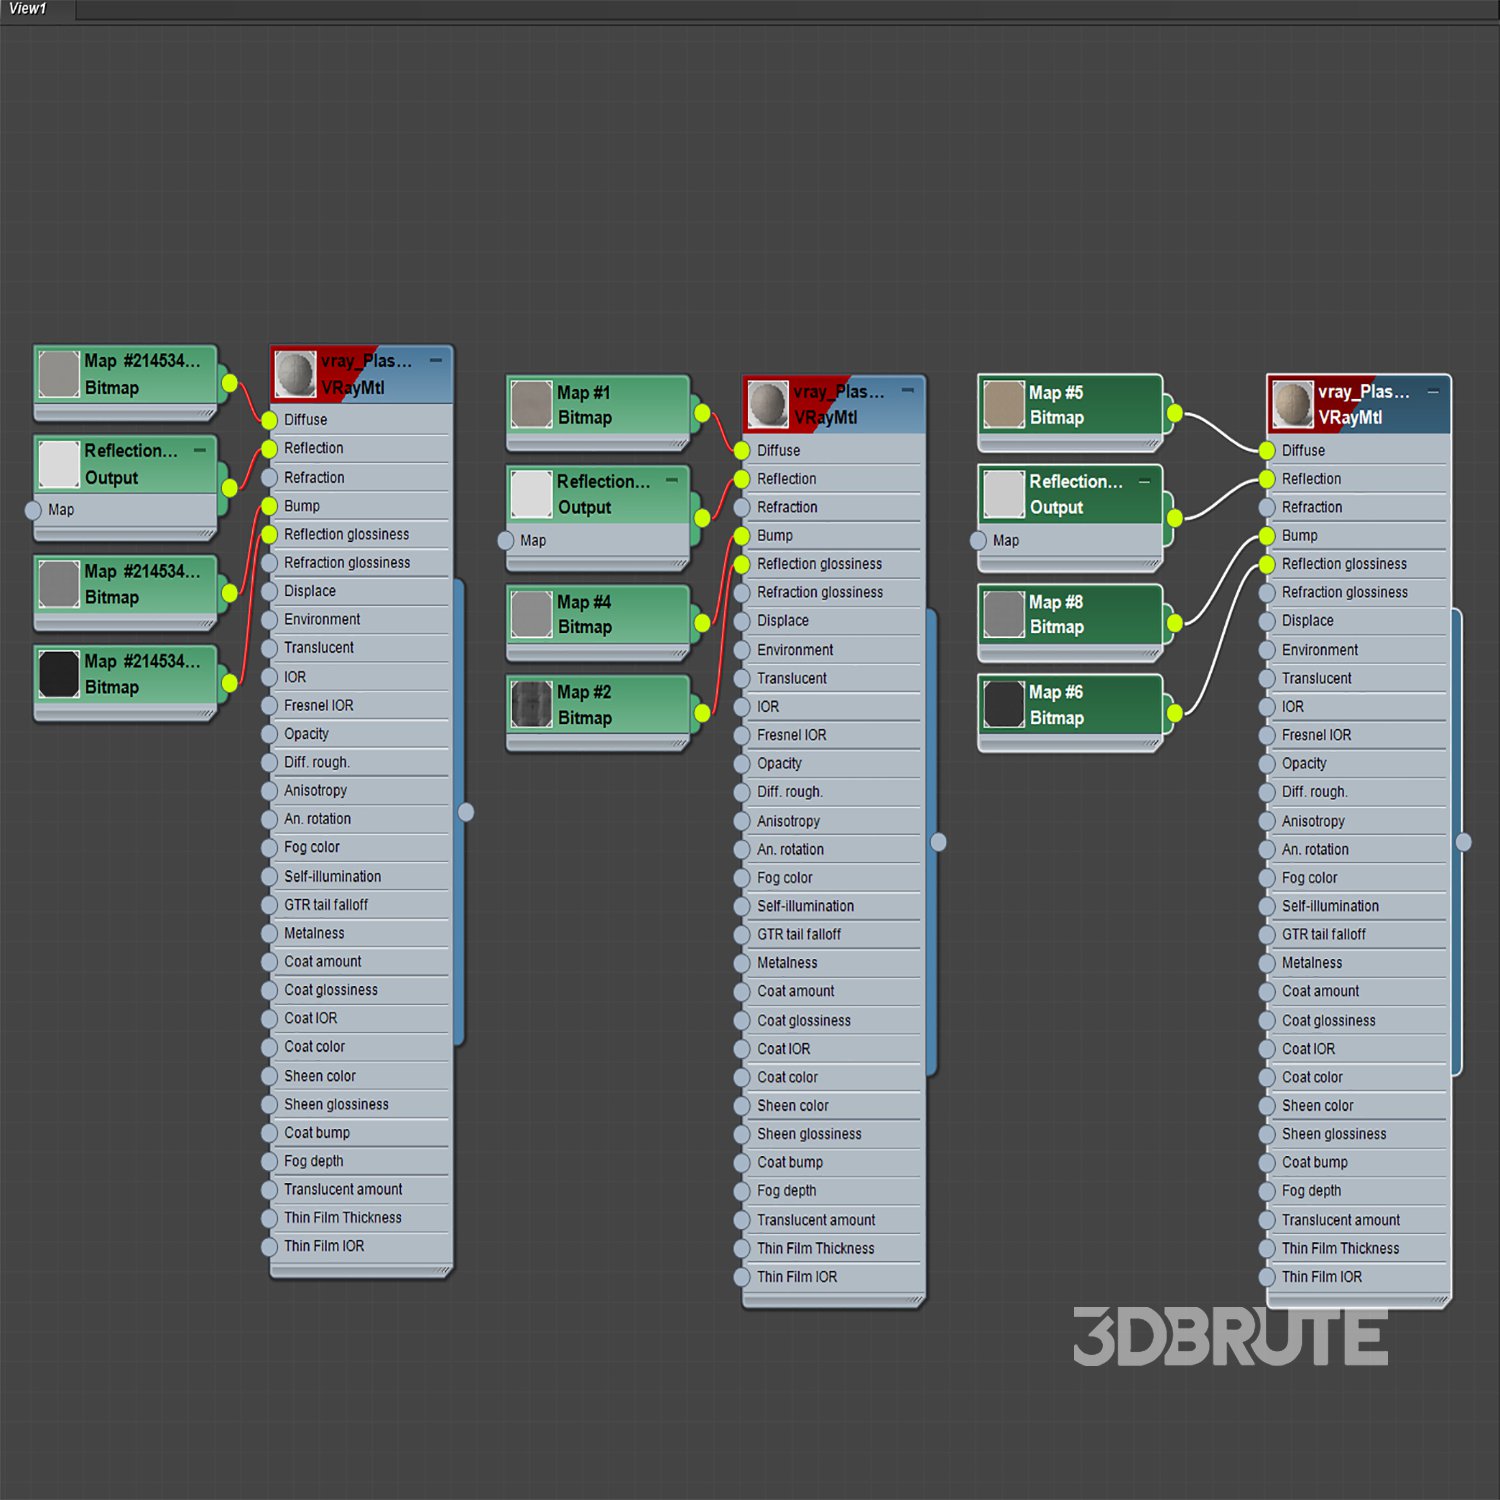Screen dimensions: 1500x1500
Task: Click the sphere preview on the white-wired VRayMtl
Action: 1292,405
